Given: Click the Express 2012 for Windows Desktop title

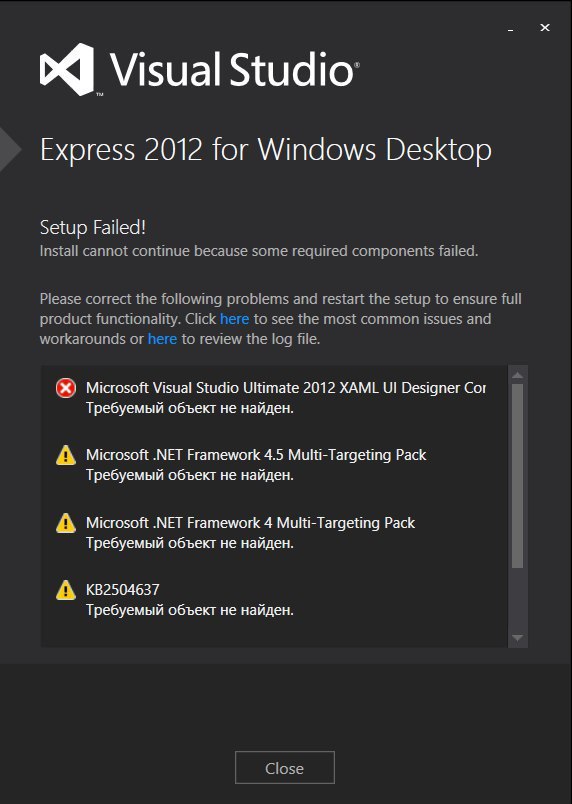Looking at the screenshot, I should (265, 150).
